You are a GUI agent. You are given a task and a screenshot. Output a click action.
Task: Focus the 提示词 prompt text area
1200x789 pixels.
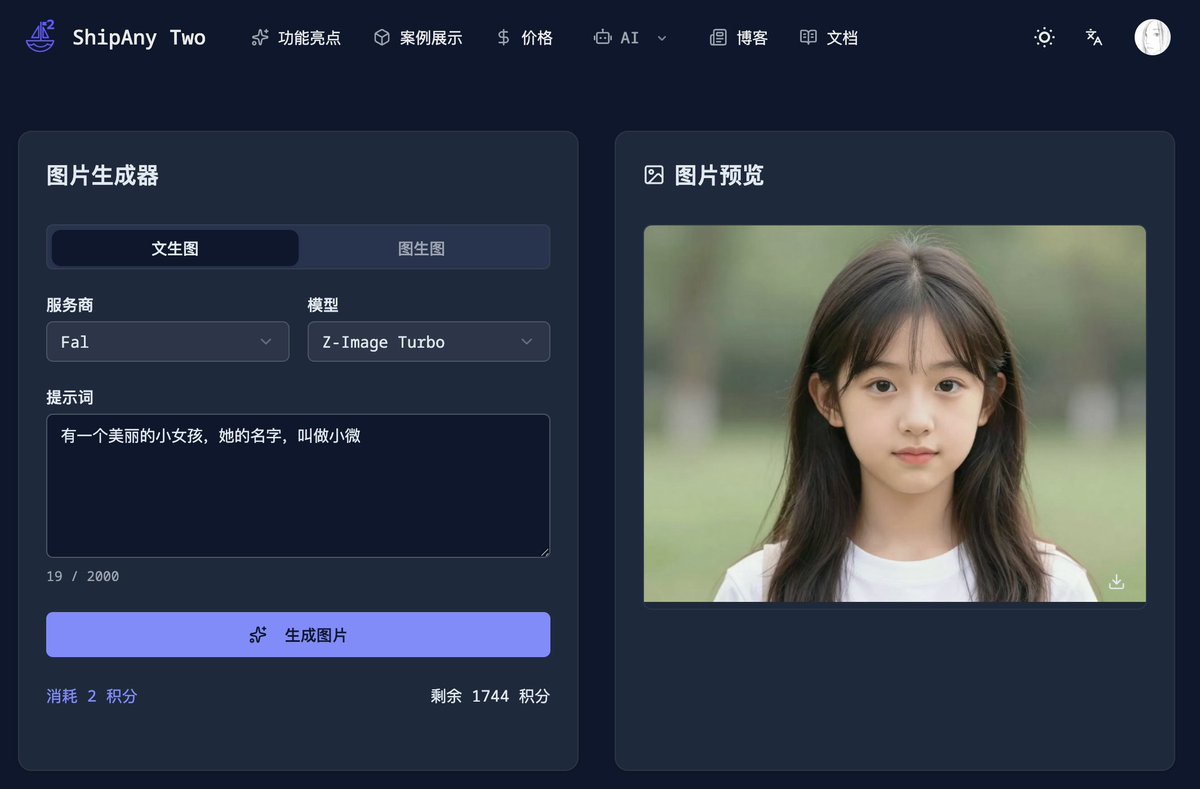(298, 486)
